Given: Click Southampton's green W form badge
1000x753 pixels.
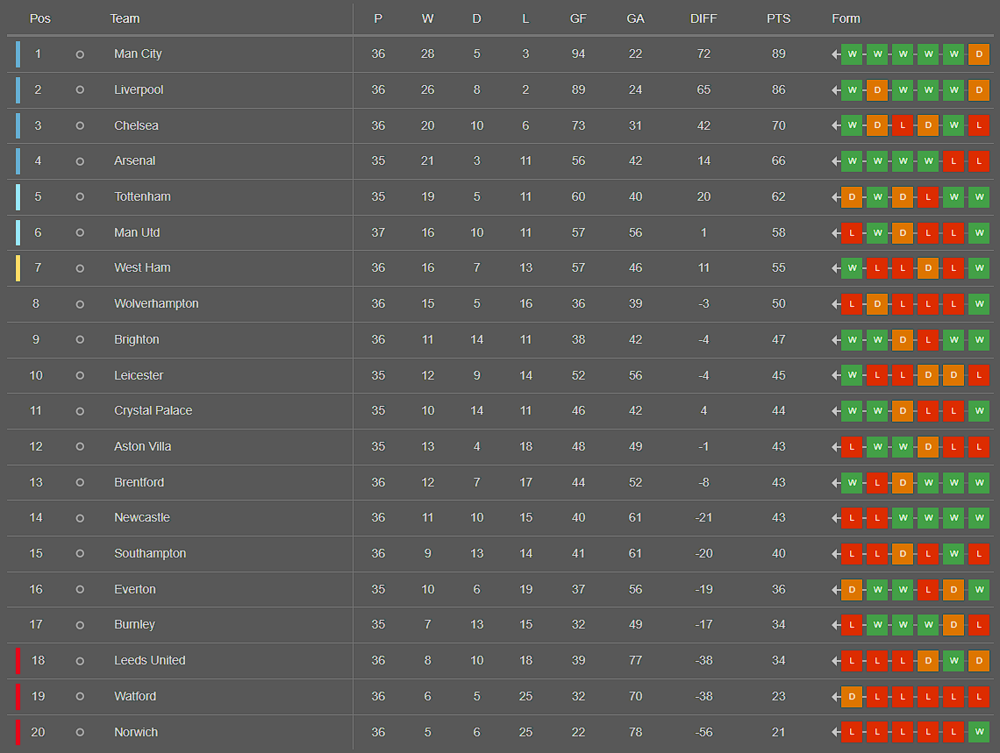Looking at the screenshot, I should pos(953,554).
